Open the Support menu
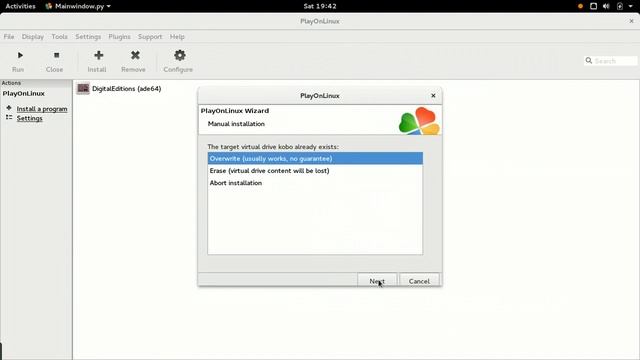This screenshot has height=360, width=640. coord(150,36)
